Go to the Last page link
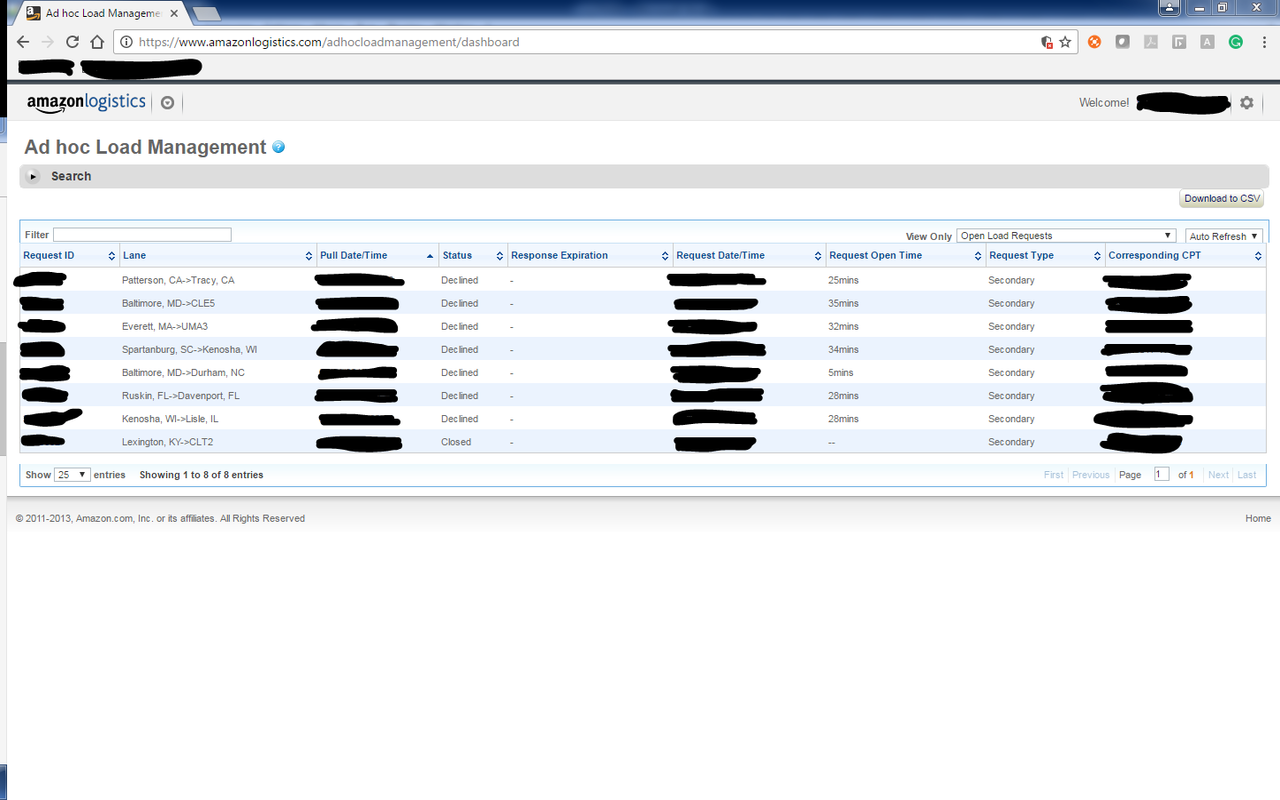1280x800 pixels. tap(1246, 475)
